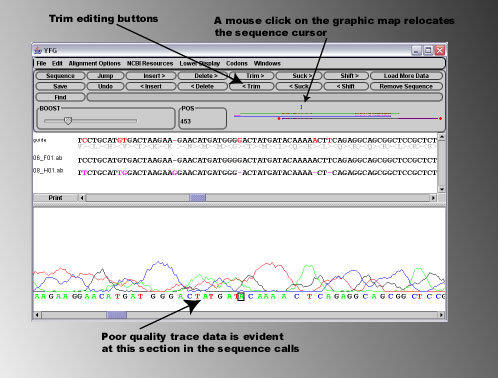Click the right arrow of trace scrollbar

(x=441, y=315)
